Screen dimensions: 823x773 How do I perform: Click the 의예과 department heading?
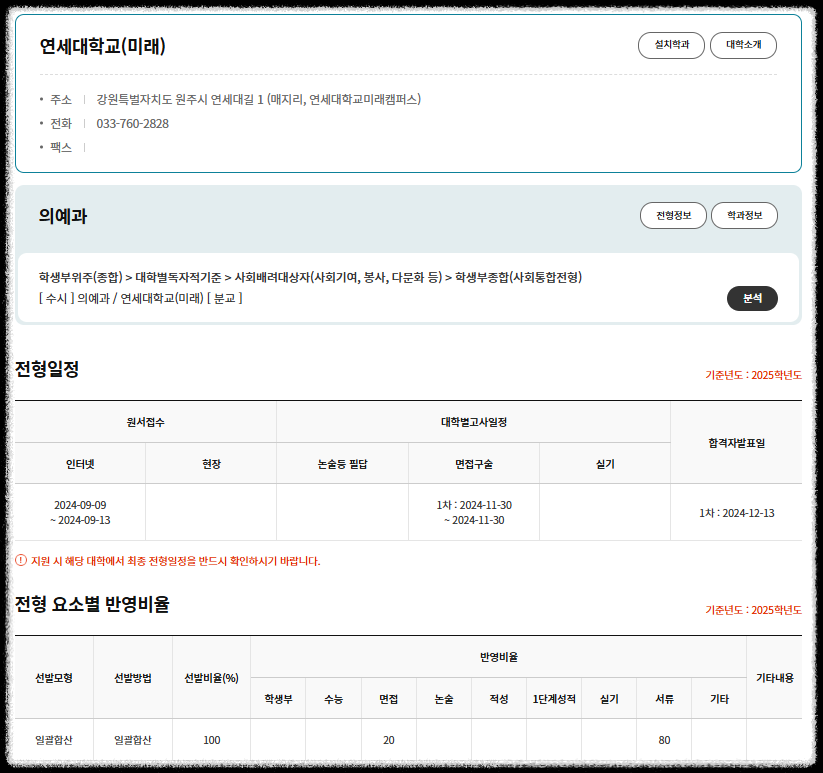point(62,216)
